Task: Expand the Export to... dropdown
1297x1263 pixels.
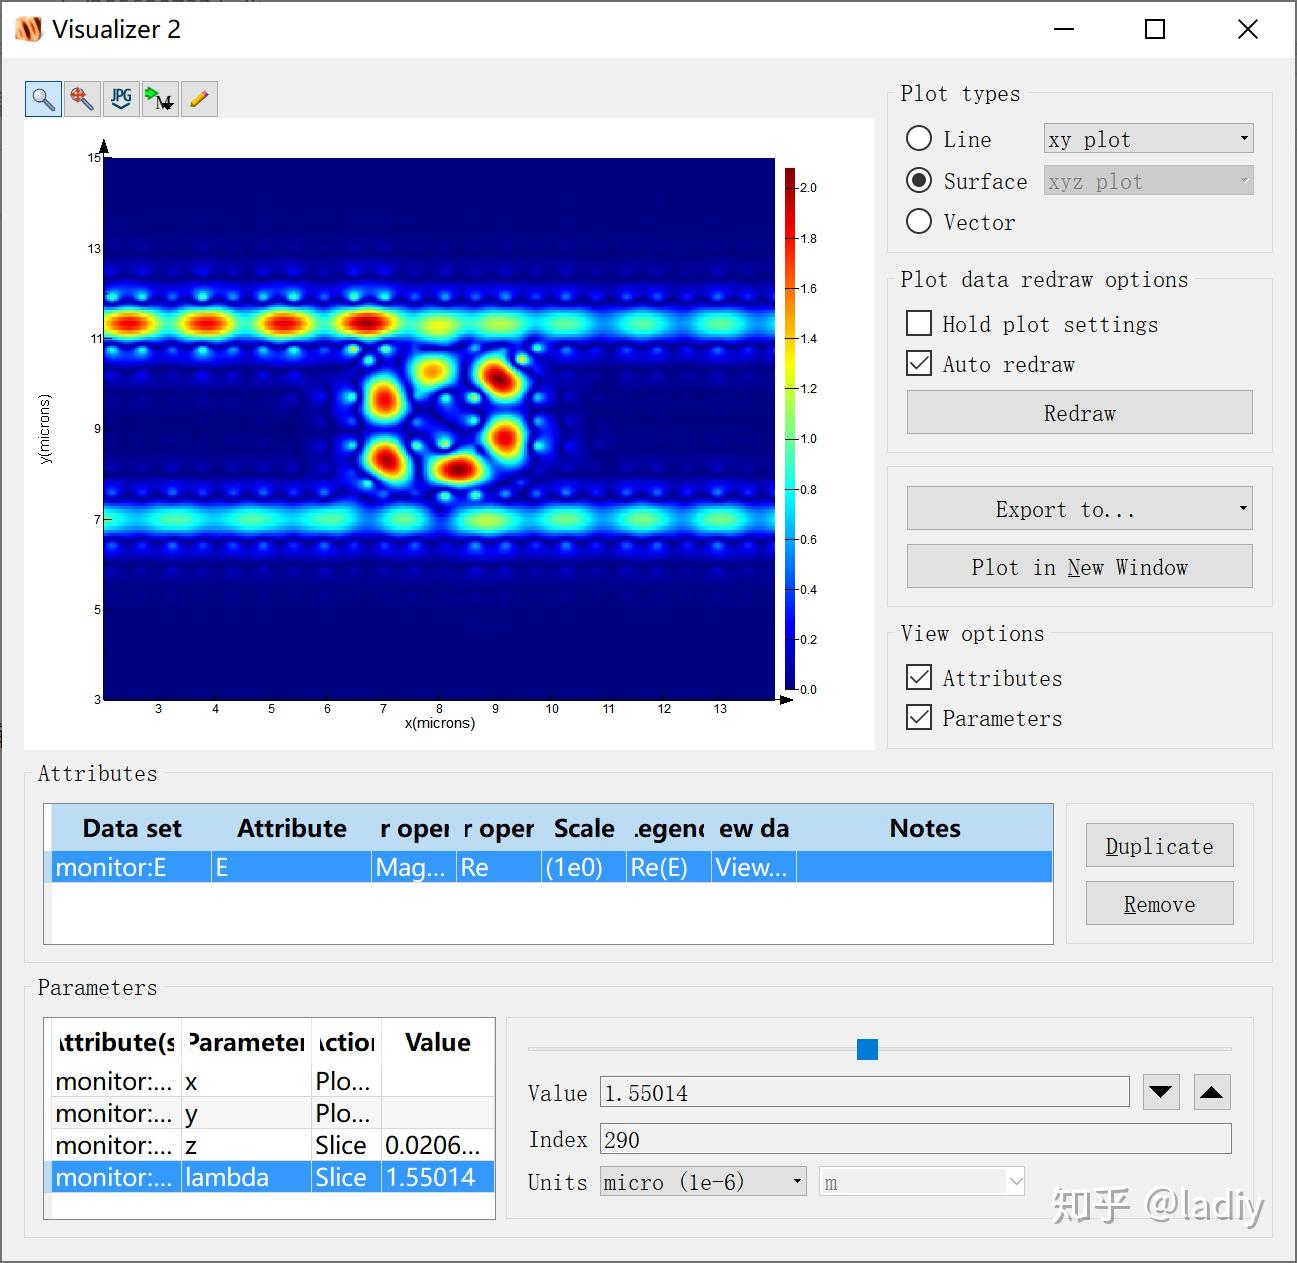Action: 1079,509
